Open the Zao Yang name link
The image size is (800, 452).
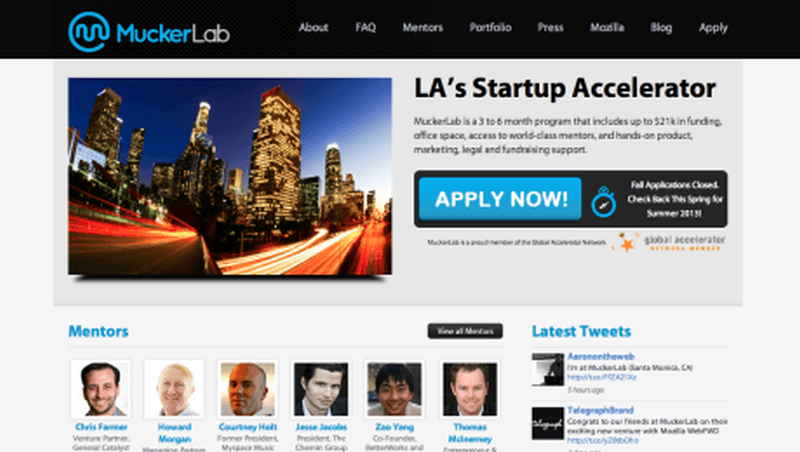(x=394, y=427)
